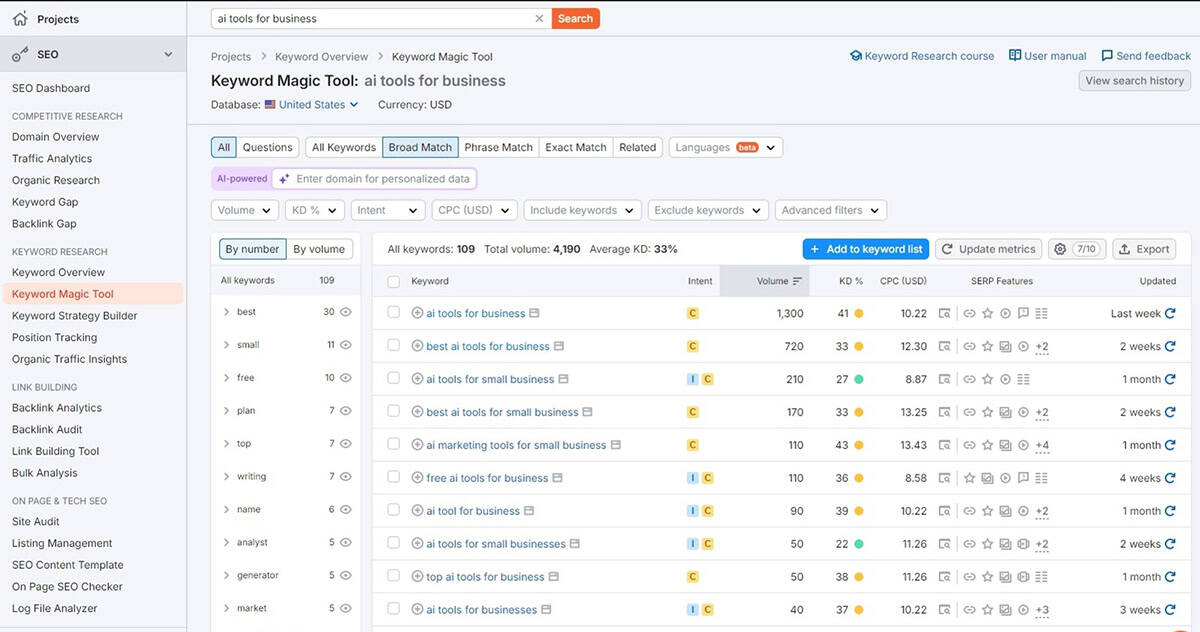Select the Related tab
Screen dimensions: 1200x632
[x=638, y=147]
